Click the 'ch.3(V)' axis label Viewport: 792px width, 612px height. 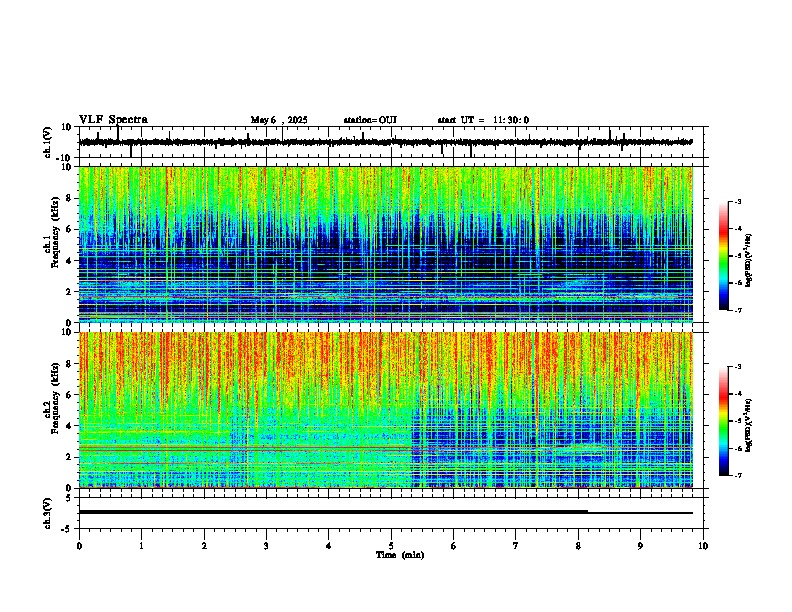pos(48,513)
